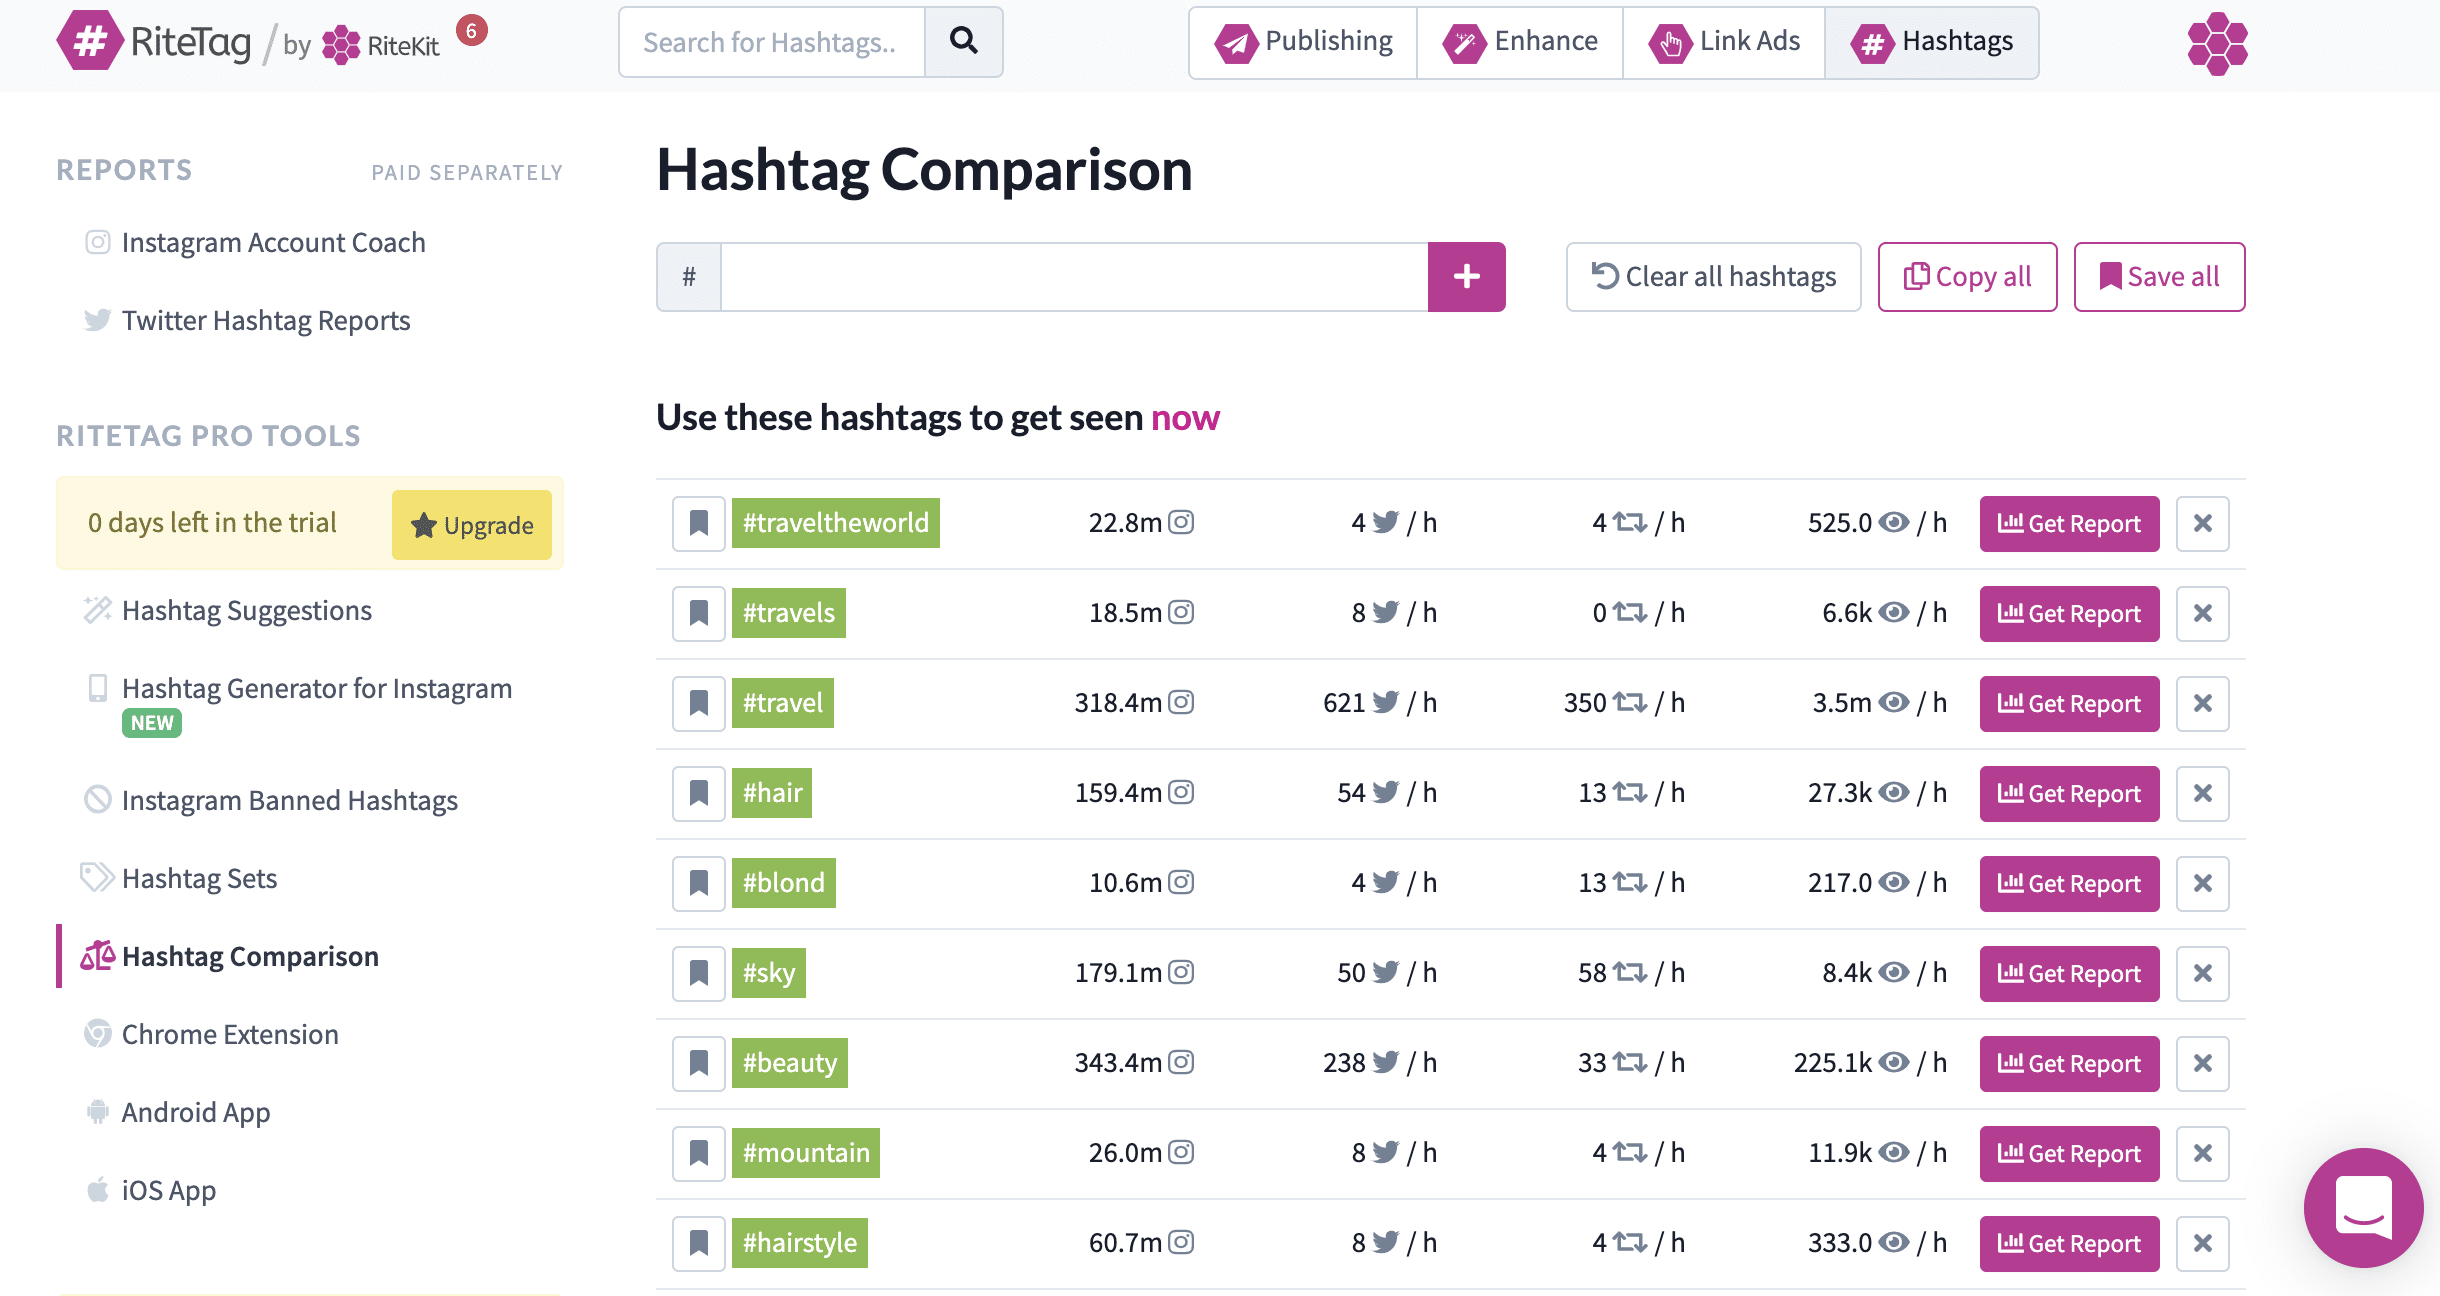Click the Twitter Hashtag Reports icon
The image size is (2440, 1296).
click(x=97, y=320)
